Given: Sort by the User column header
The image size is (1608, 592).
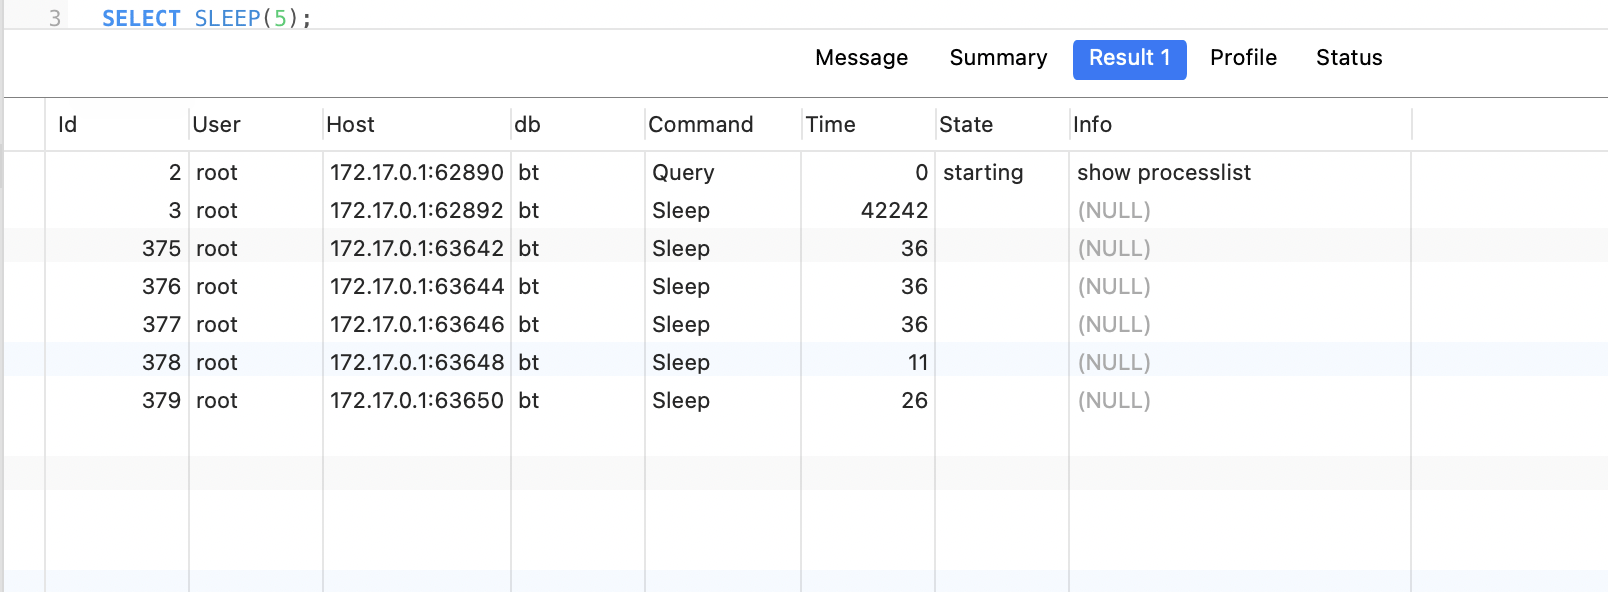Looking at the screenshot, I should coord(255,125).
